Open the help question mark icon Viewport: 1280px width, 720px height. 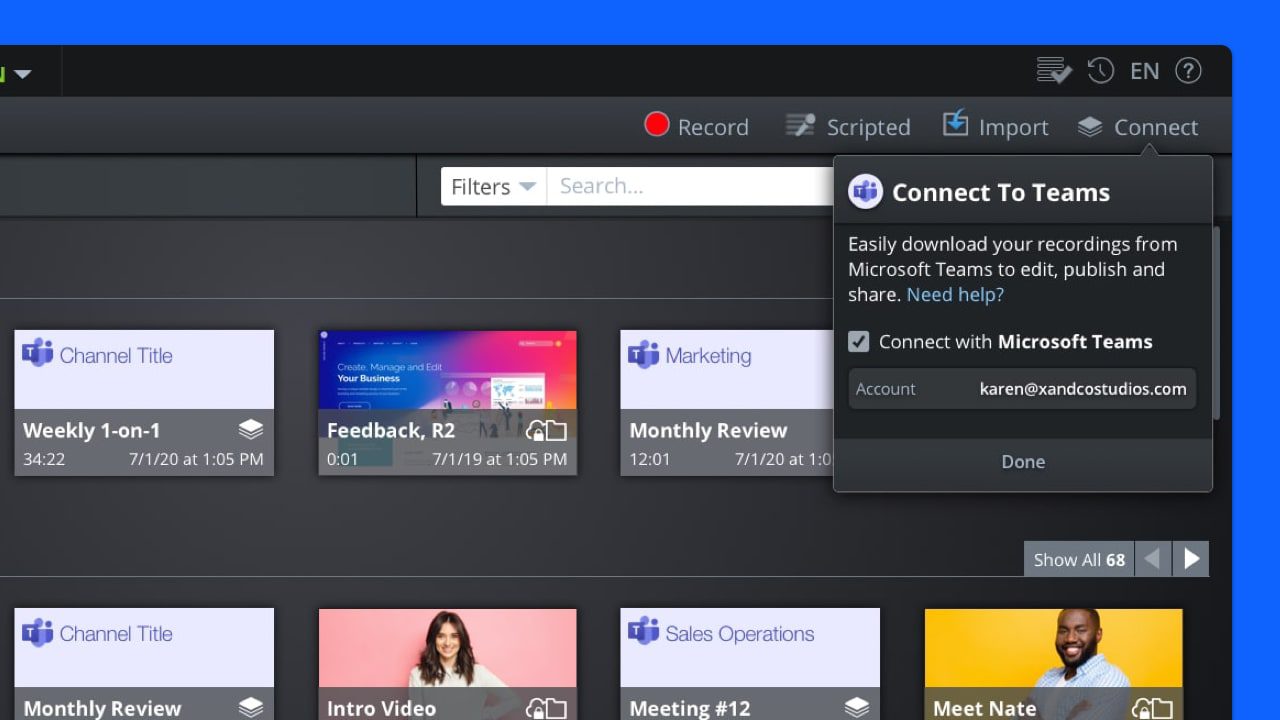pos(1188,71)
